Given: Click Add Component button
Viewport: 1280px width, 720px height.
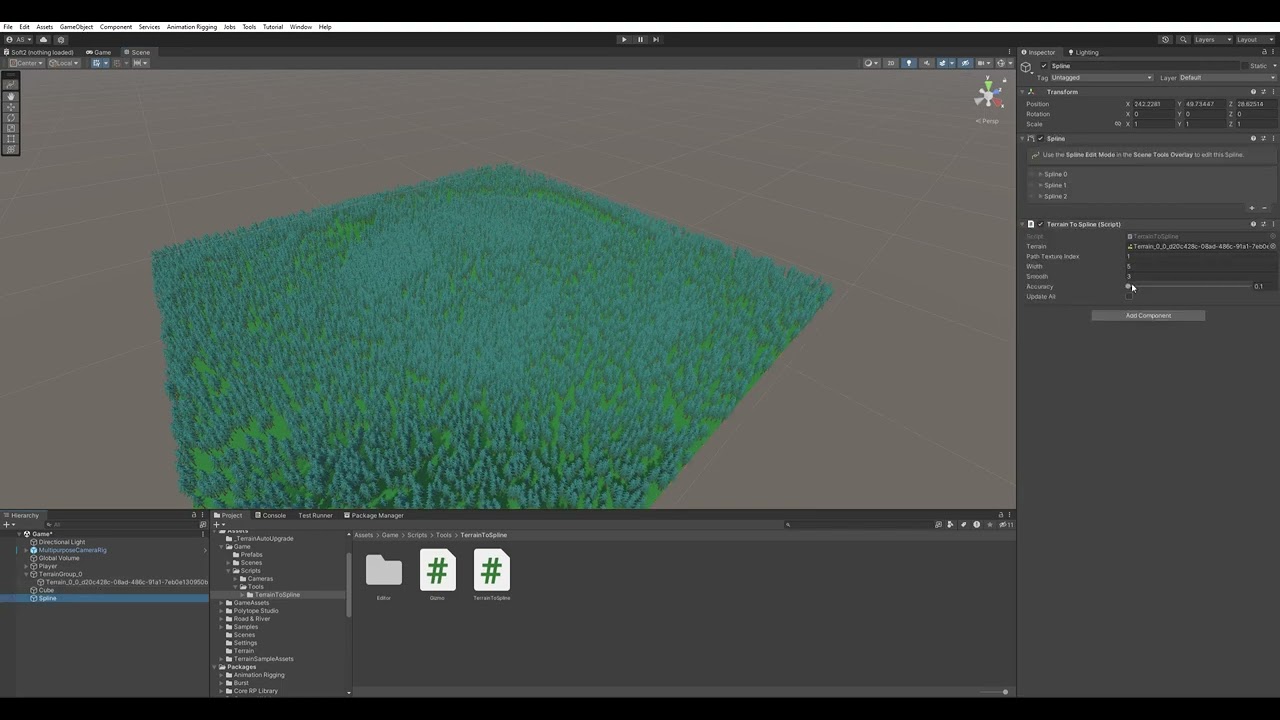Looking at the screenshot, I should pyautogui.click(x=1148, y=316).
